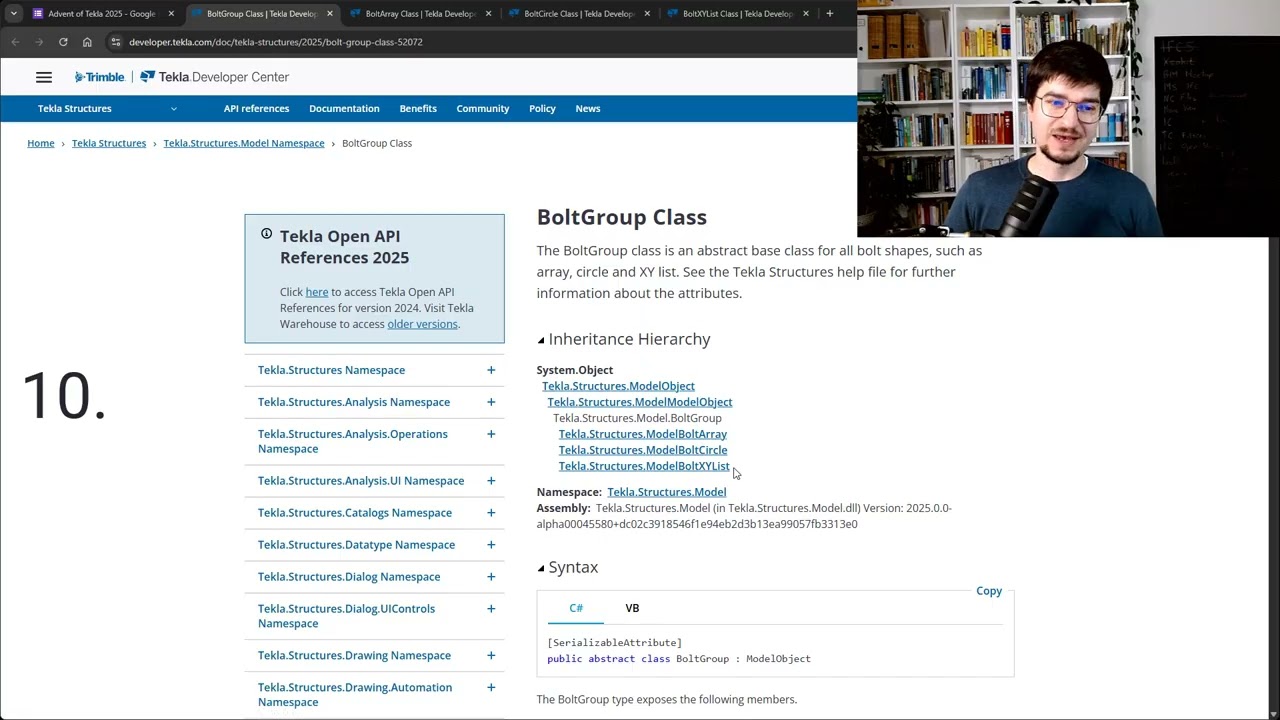Click the address bar URL field
Screen dimensions: 1280x720
[480, 42]
